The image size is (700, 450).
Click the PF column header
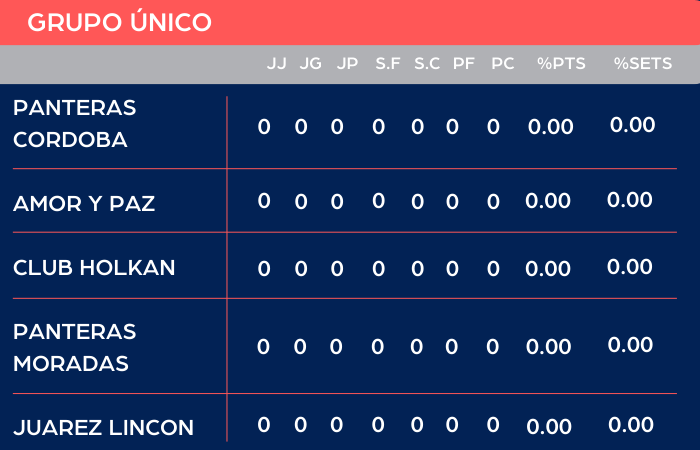pyautogui.click(x=463, y=64)
